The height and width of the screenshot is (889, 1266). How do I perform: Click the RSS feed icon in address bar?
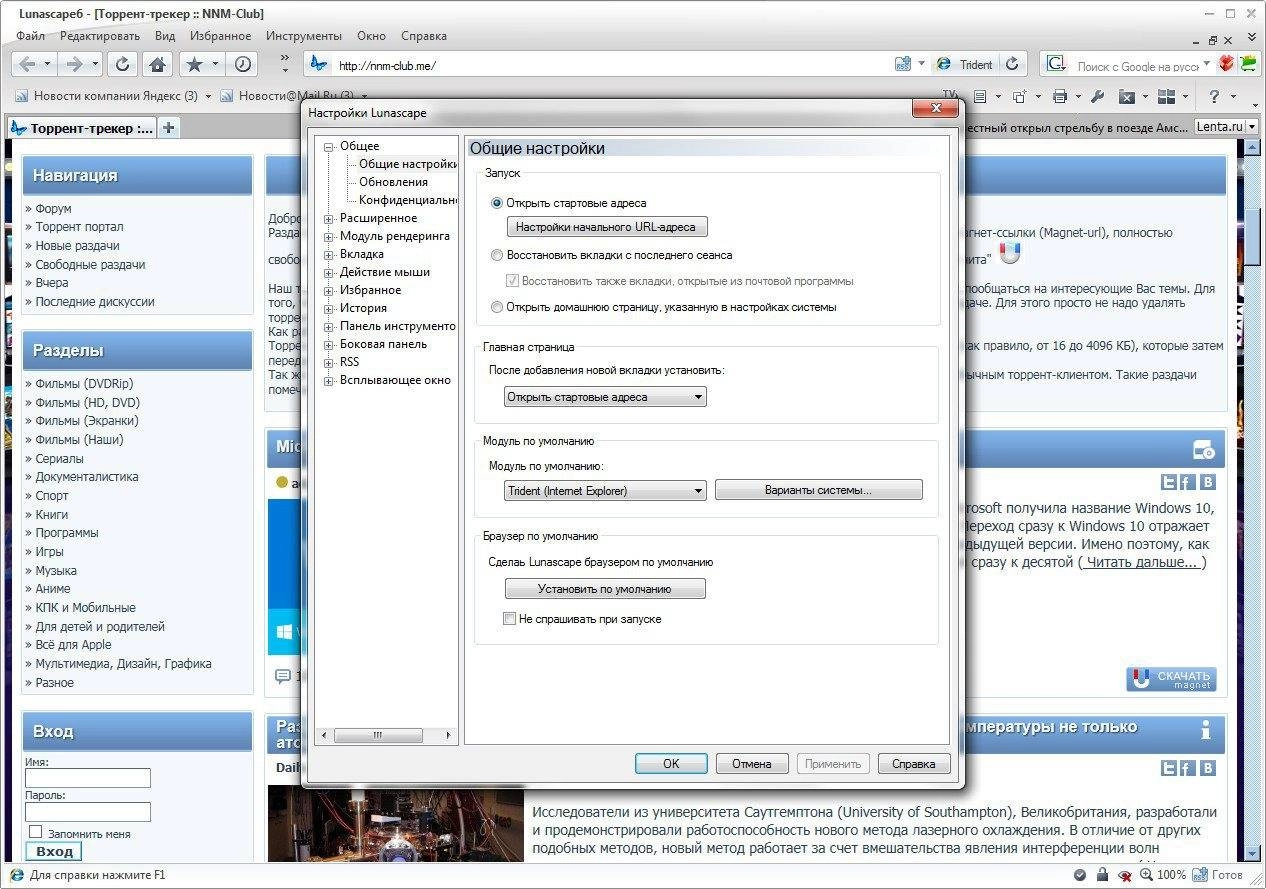903,64
